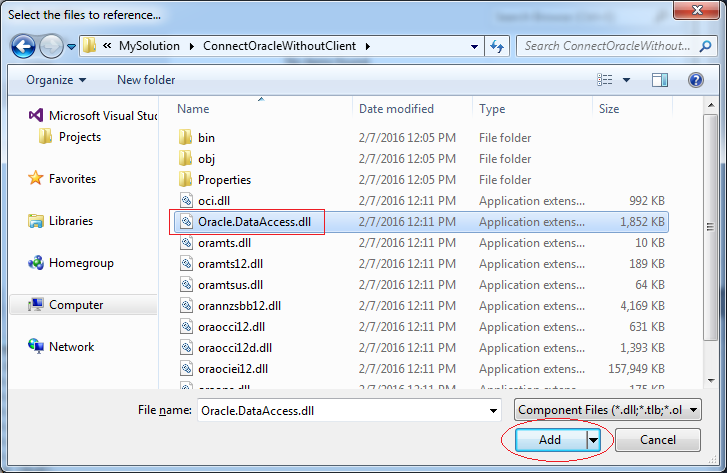The width and height of the screenshot is (727, 473).
Task: Expand the arrow after MySolution breadcrumb
Action: pos(192,46)
